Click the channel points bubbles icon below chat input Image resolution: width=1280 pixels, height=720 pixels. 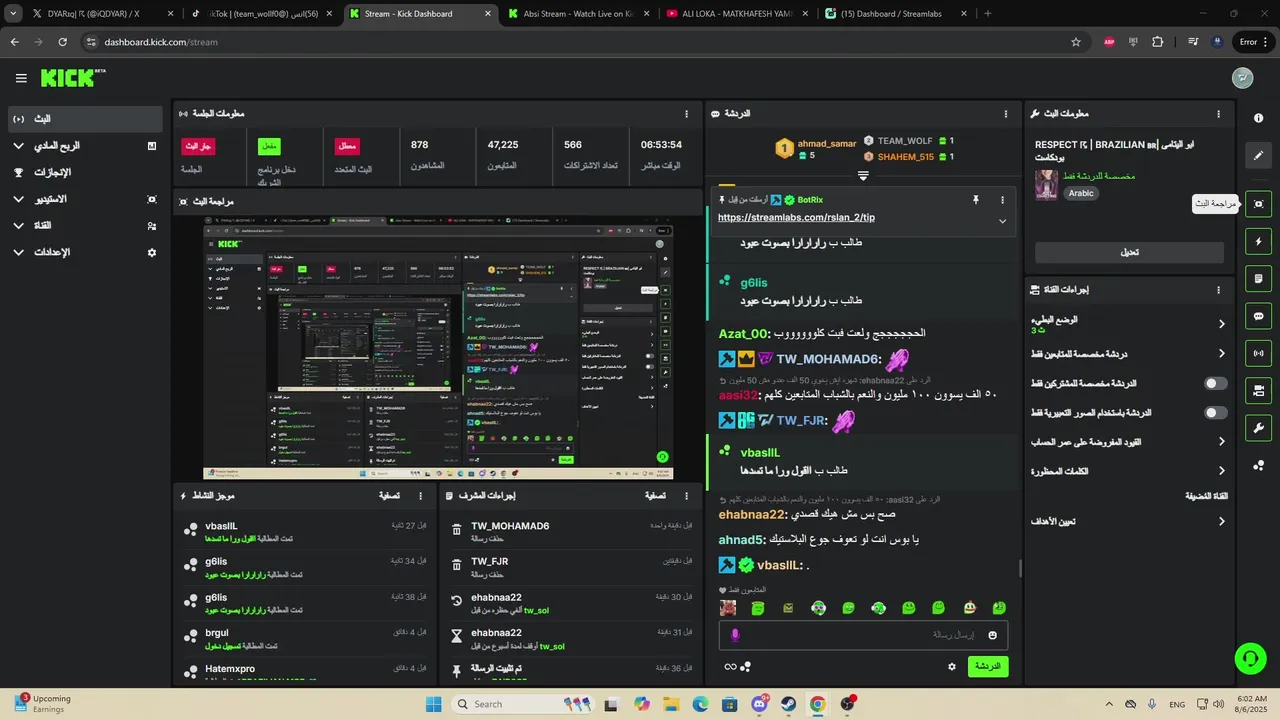tap(746, 667)
